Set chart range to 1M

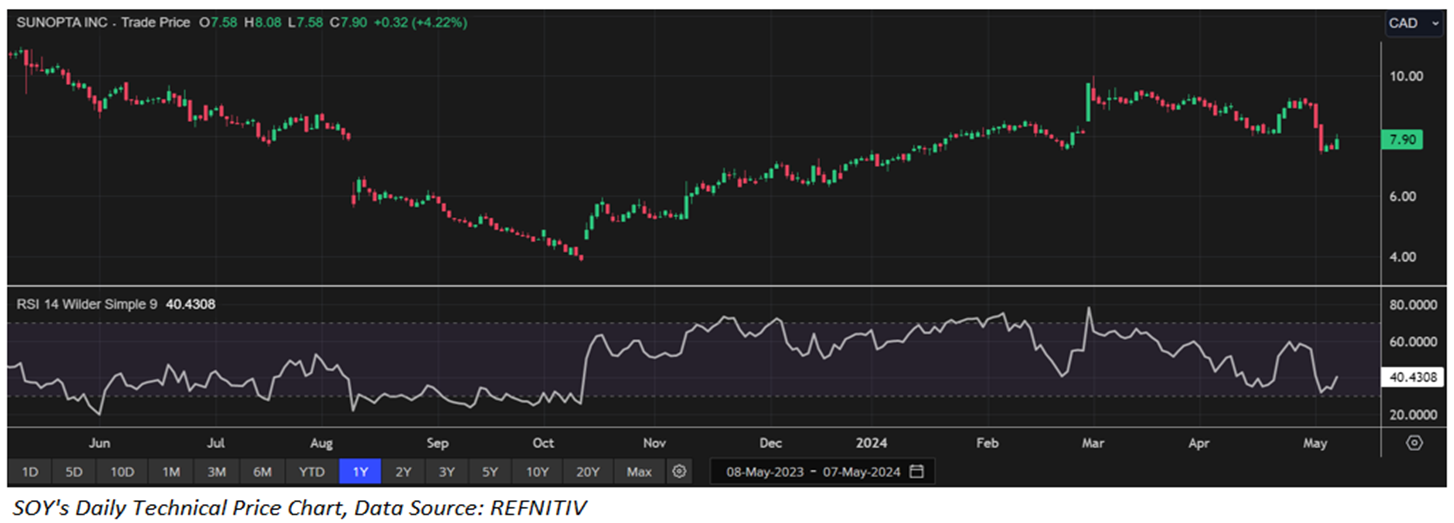coord(171,471)
